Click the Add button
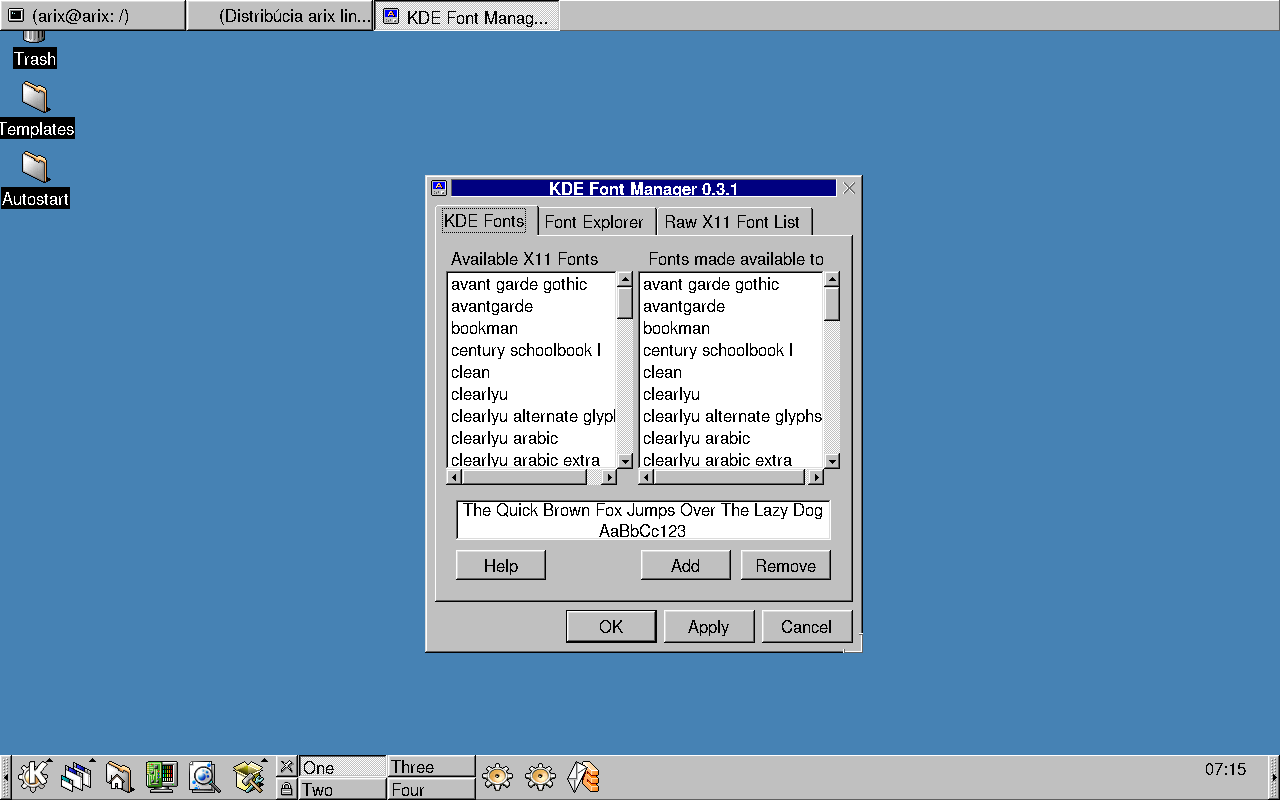The height and width of the screenshot is (800, 1280). (x=685, y=565)
